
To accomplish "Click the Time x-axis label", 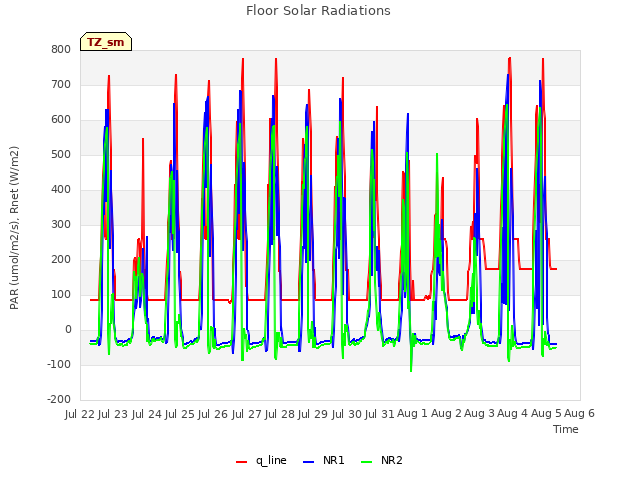I will coord(566,429).
